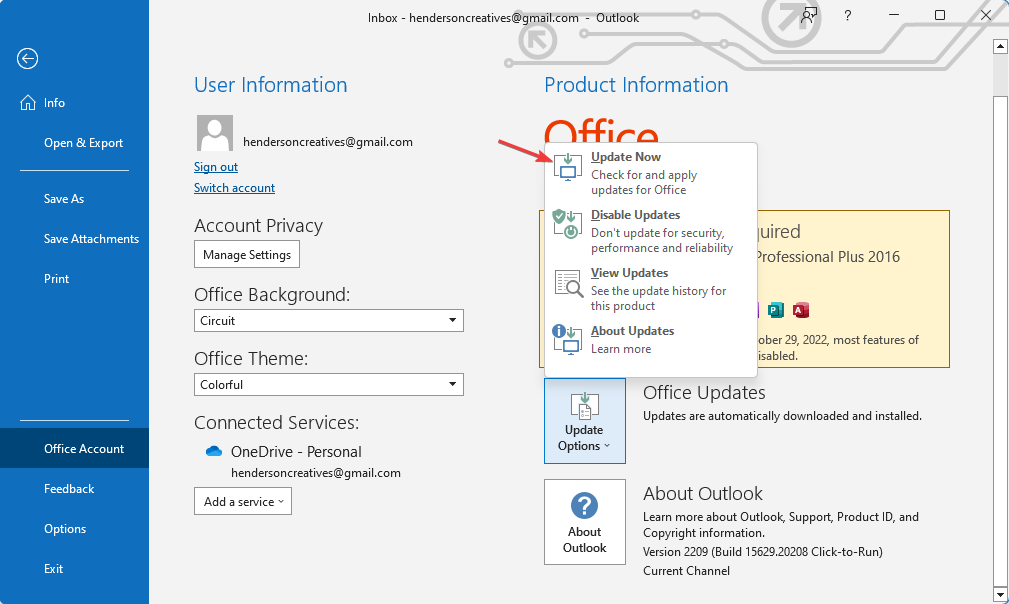Click the Disable Updates shield icon

pyautogui.click(x=566, y=224)
